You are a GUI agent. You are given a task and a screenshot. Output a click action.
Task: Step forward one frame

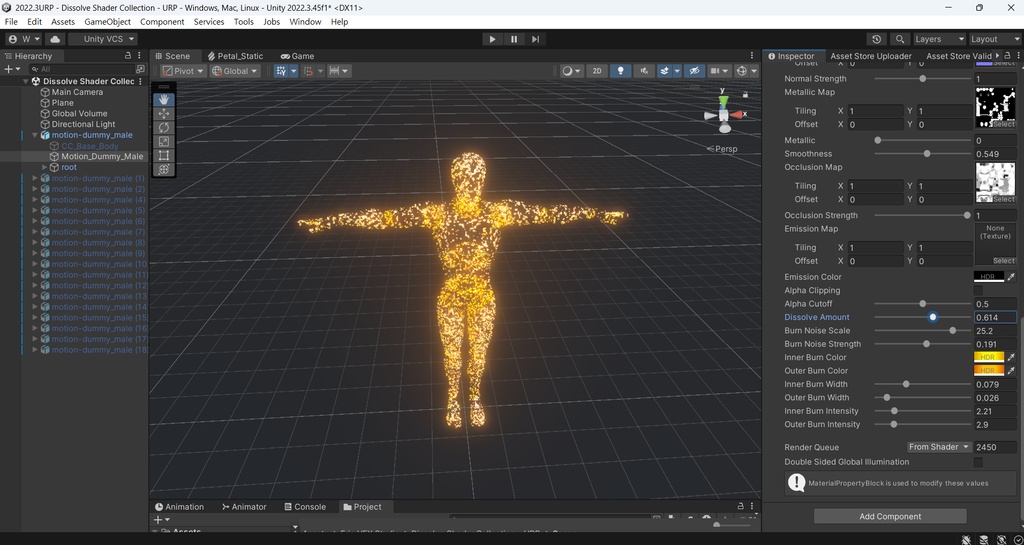tap(536, 39)
